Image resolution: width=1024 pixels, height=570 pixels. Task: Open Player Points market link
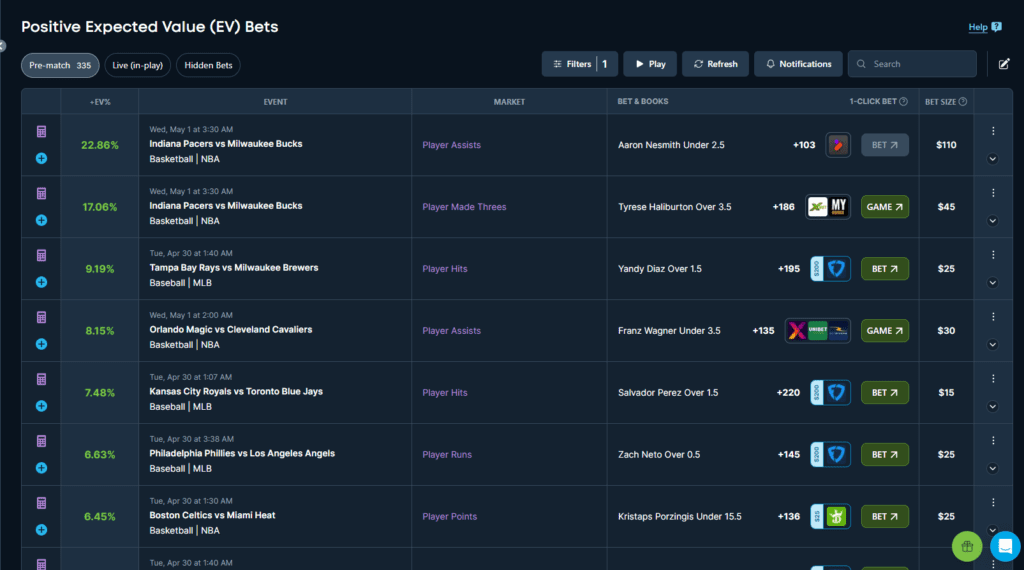click(449, 516)
